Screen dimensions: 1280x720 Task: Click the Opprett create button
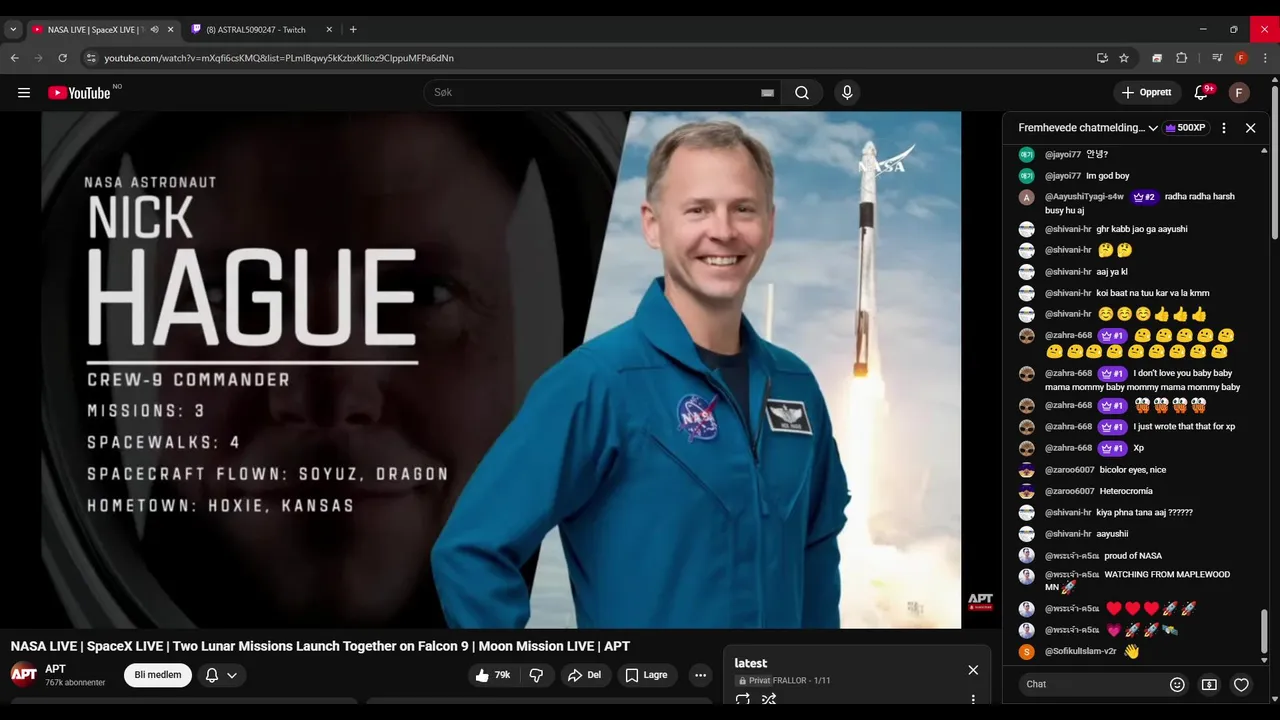pos(1147,93)
